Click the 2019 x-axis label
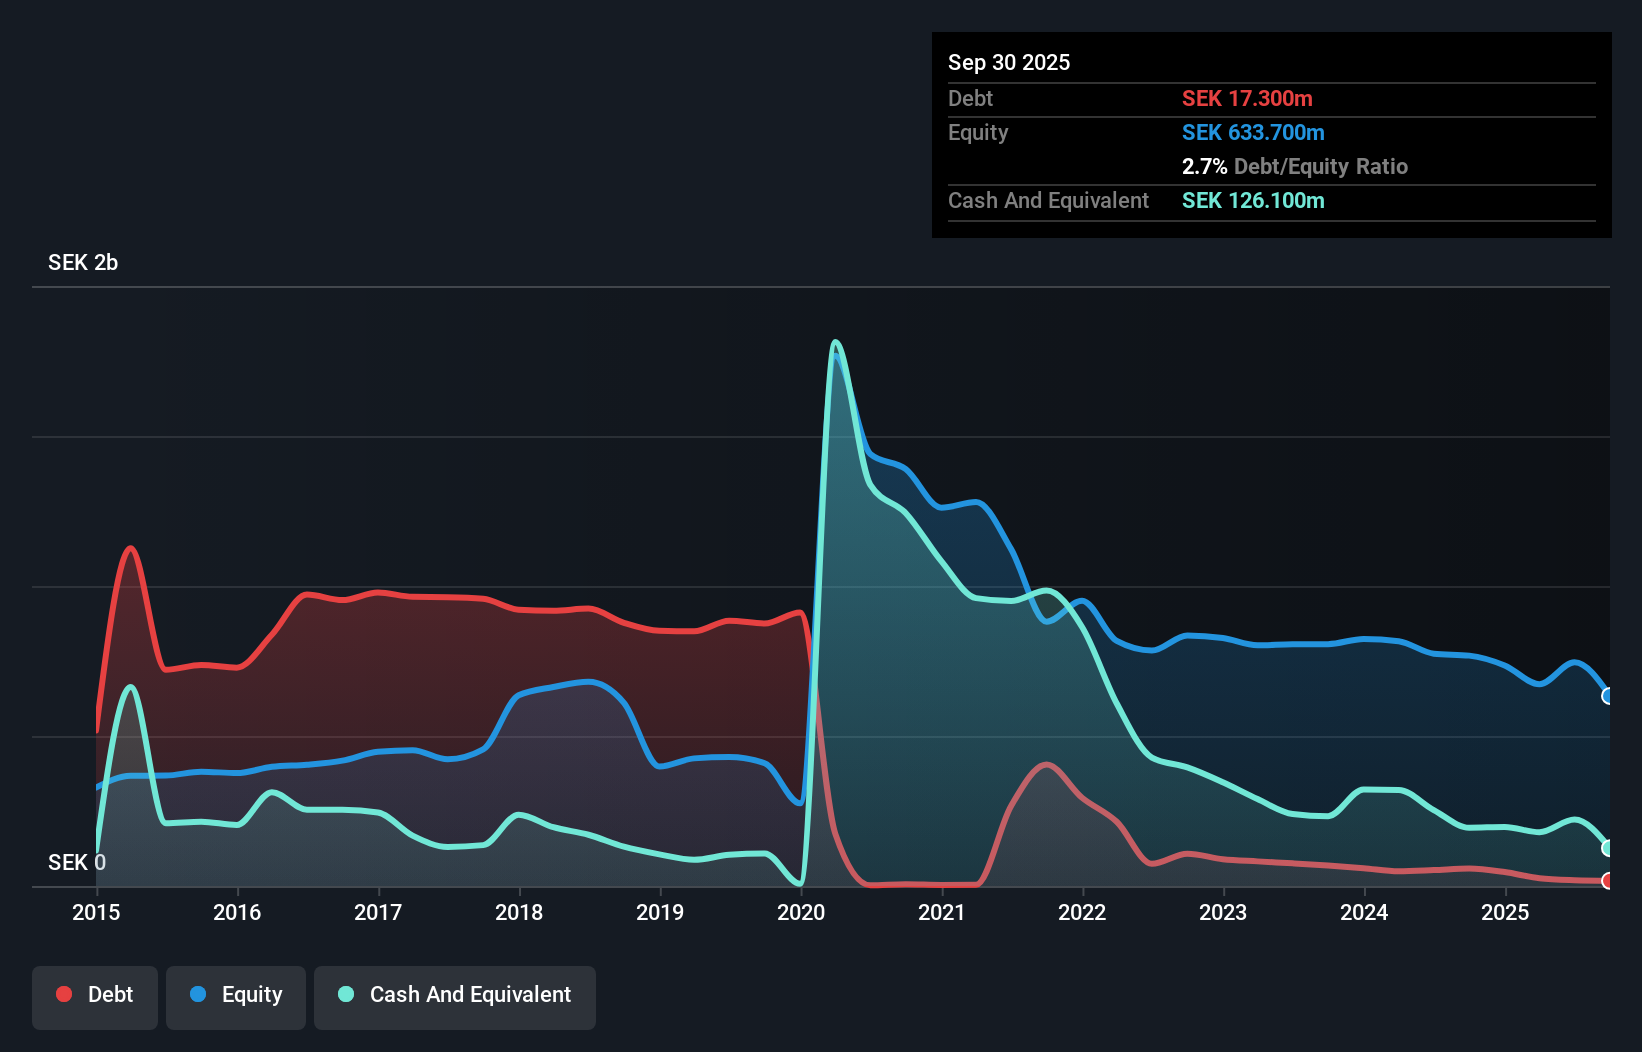The width and height of the screenshot is (1642, 1052). pos(660,912)
